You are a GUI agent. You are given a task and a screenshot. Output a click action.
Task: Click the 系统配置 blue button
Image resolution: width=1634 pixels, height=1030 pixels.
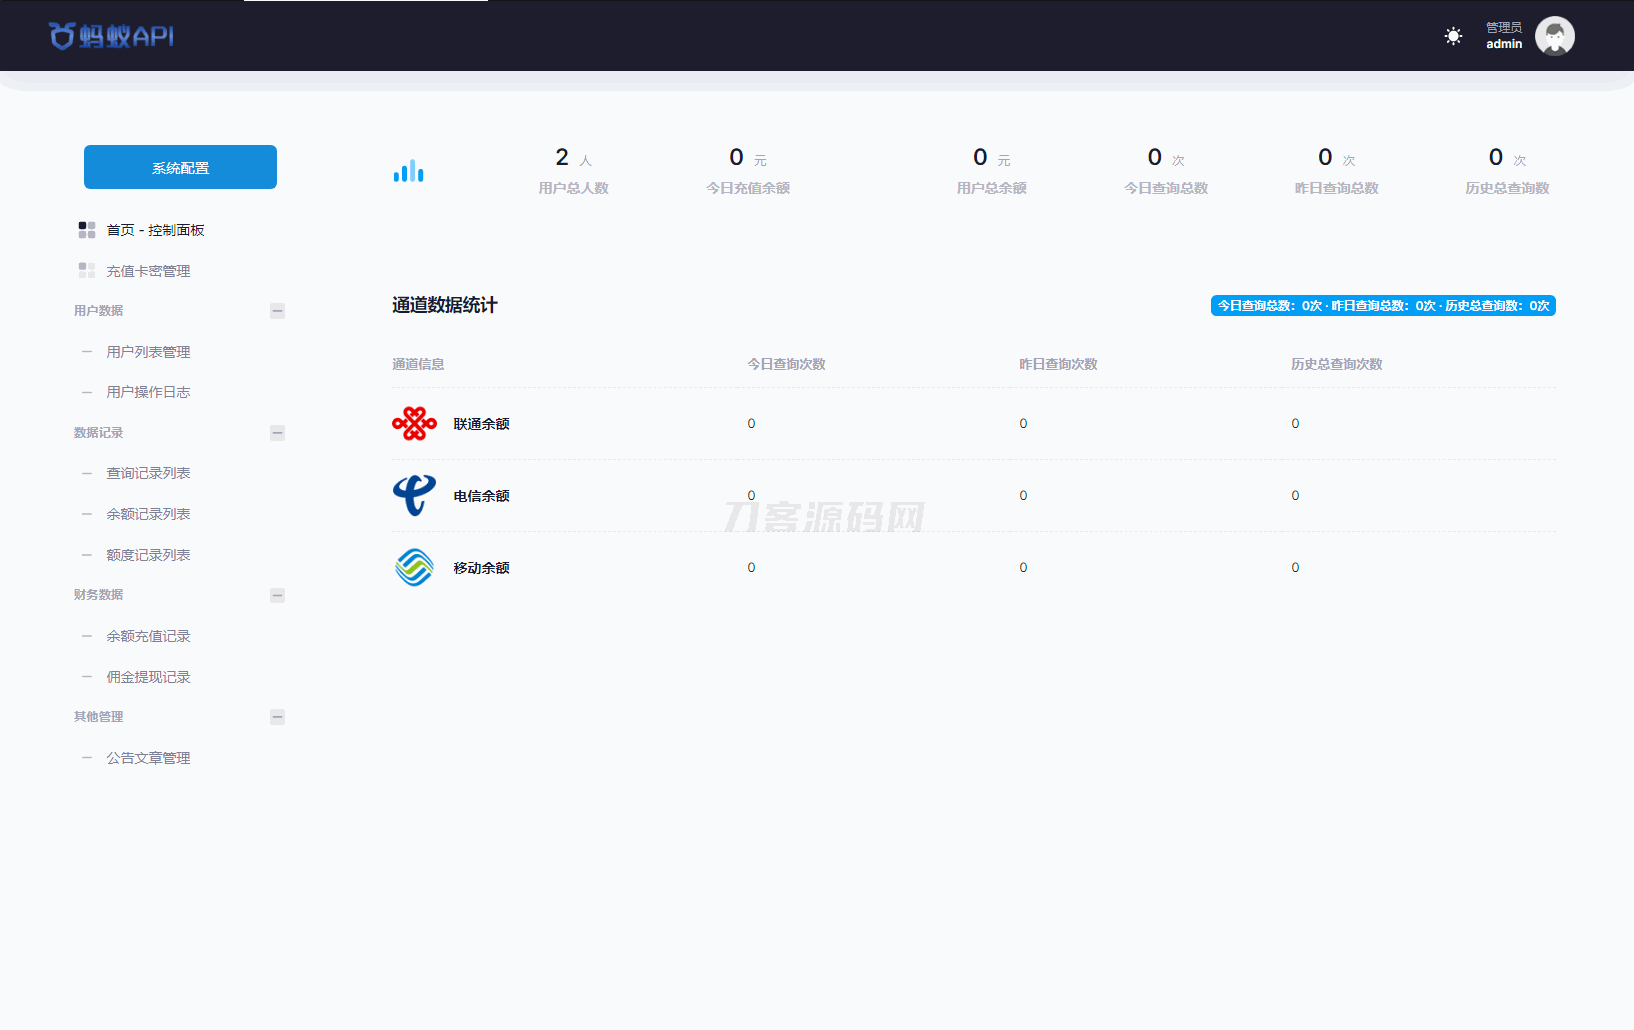coord(180,167)
